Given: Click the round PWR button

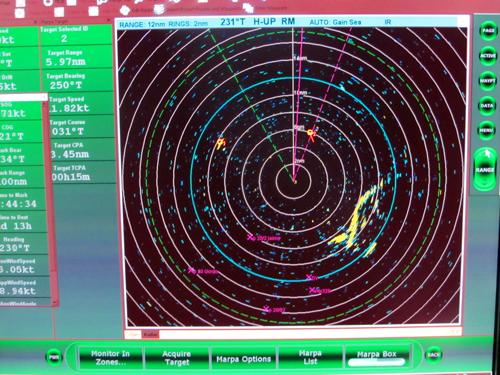Looking at the screenshot, I should click(x=54, y=357).
